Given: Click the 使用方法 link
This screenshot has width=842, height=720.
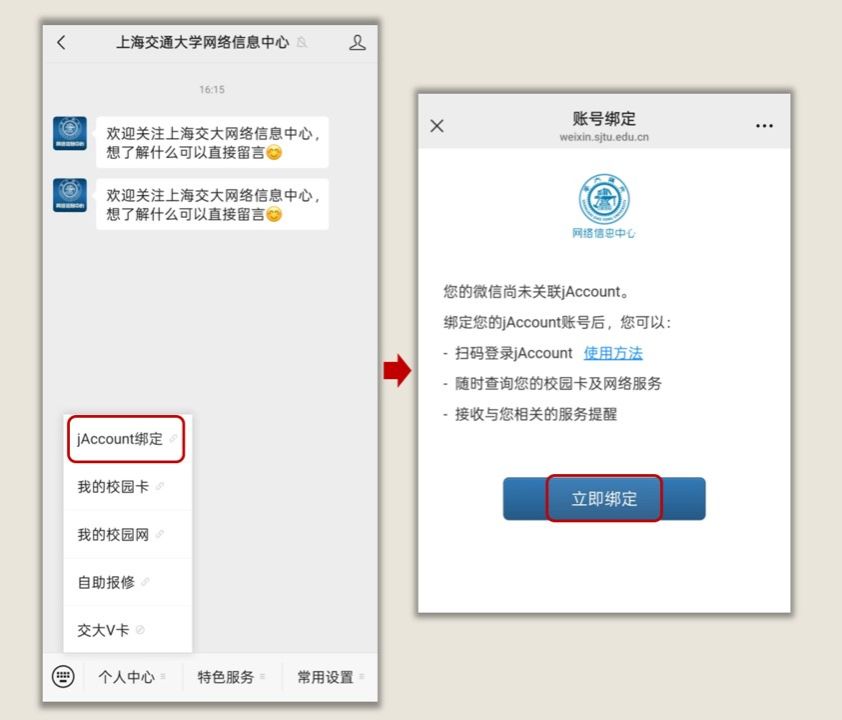Looking at the screenshot, I should (x=613, y=353).
